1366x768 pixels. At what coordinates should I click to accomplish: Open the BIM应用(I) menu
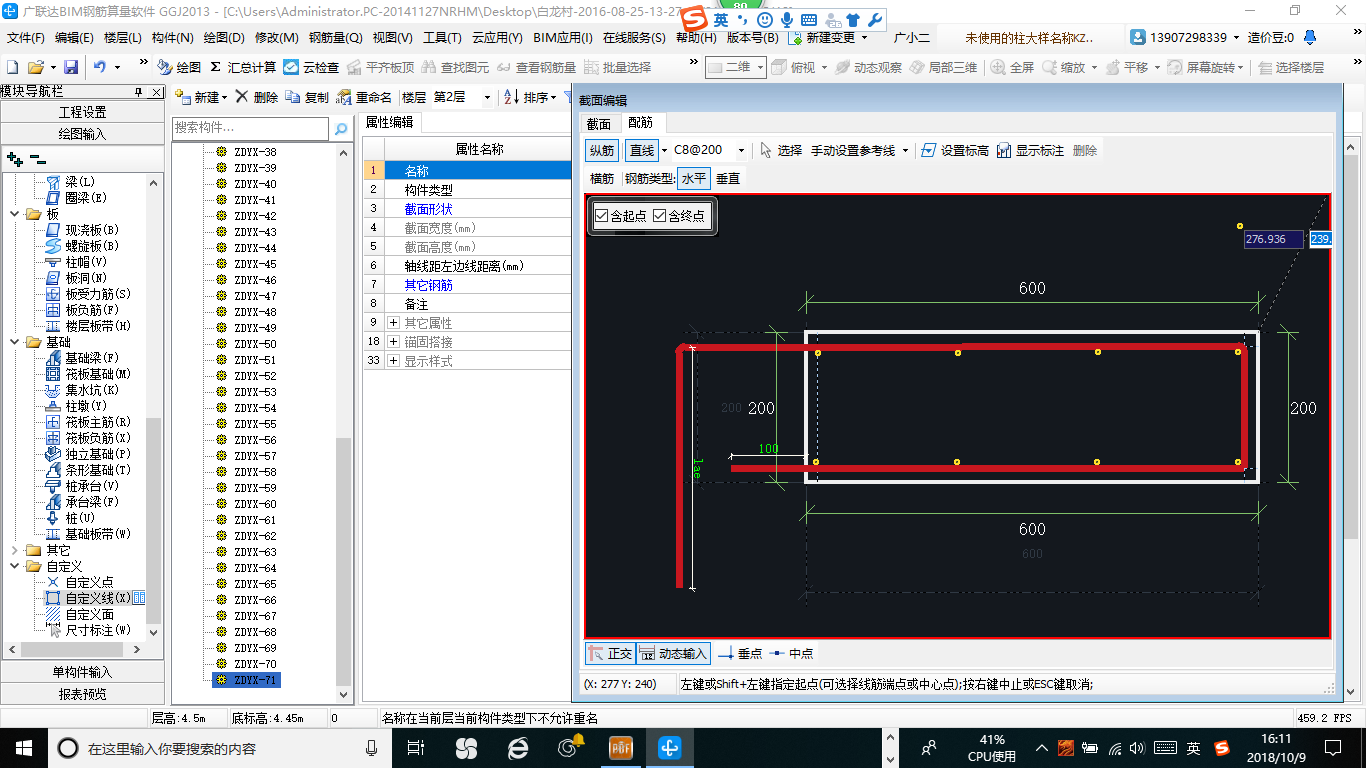(562, 37)
